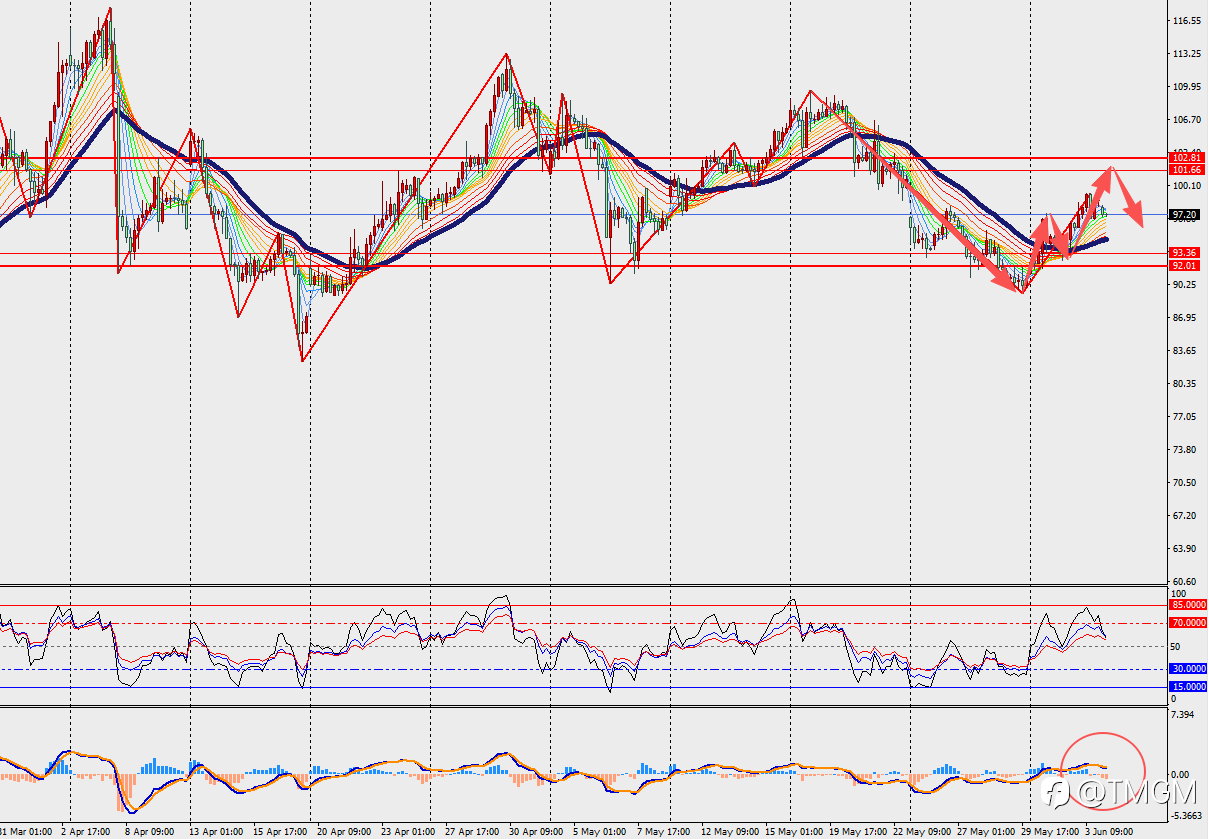Click the 27 May 01:00 time label

985,832
